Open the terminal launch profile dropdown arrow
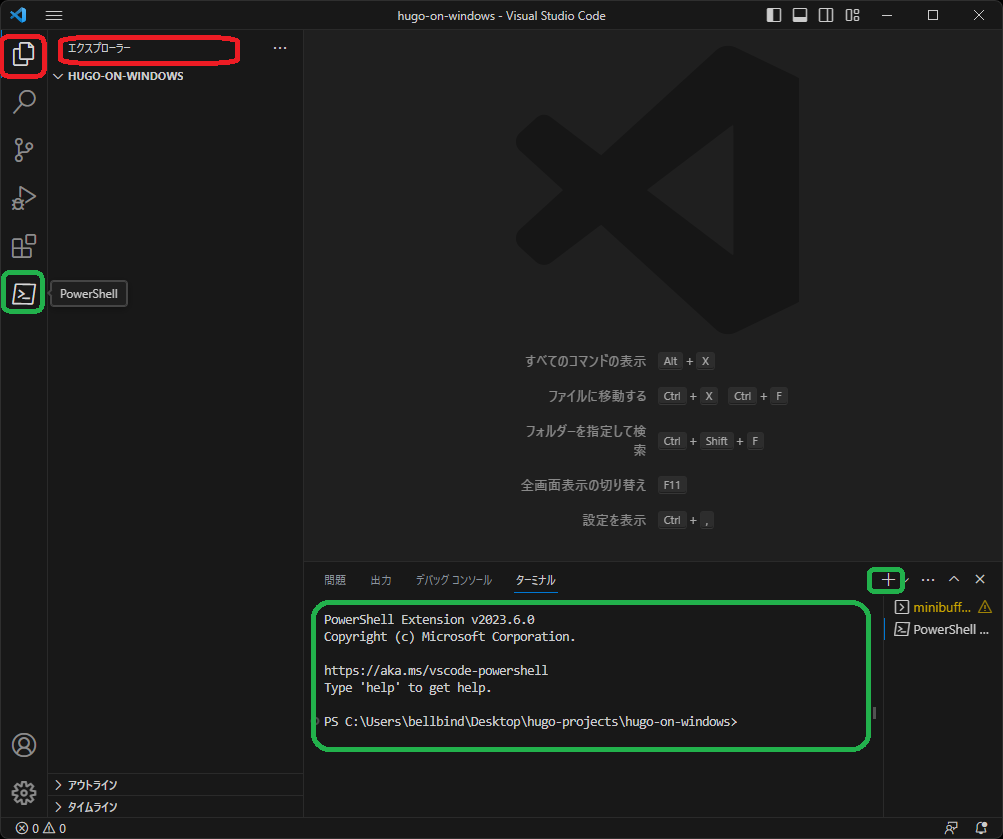This screenshot has width=1003, height=839. [906, 579]
